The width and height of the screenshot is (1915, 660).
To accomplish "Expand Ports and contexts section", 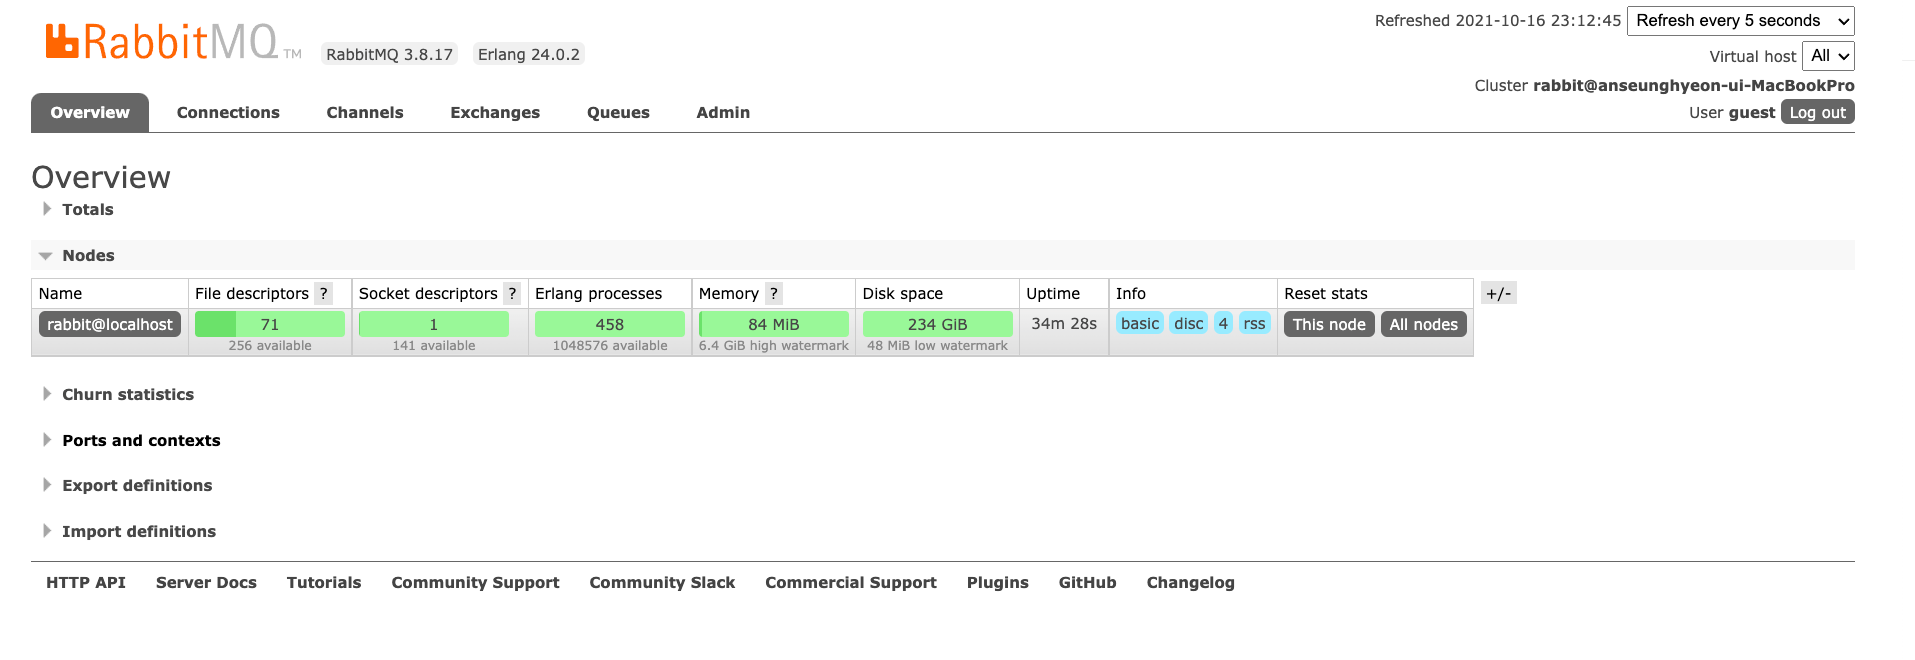I will point(140,440).
